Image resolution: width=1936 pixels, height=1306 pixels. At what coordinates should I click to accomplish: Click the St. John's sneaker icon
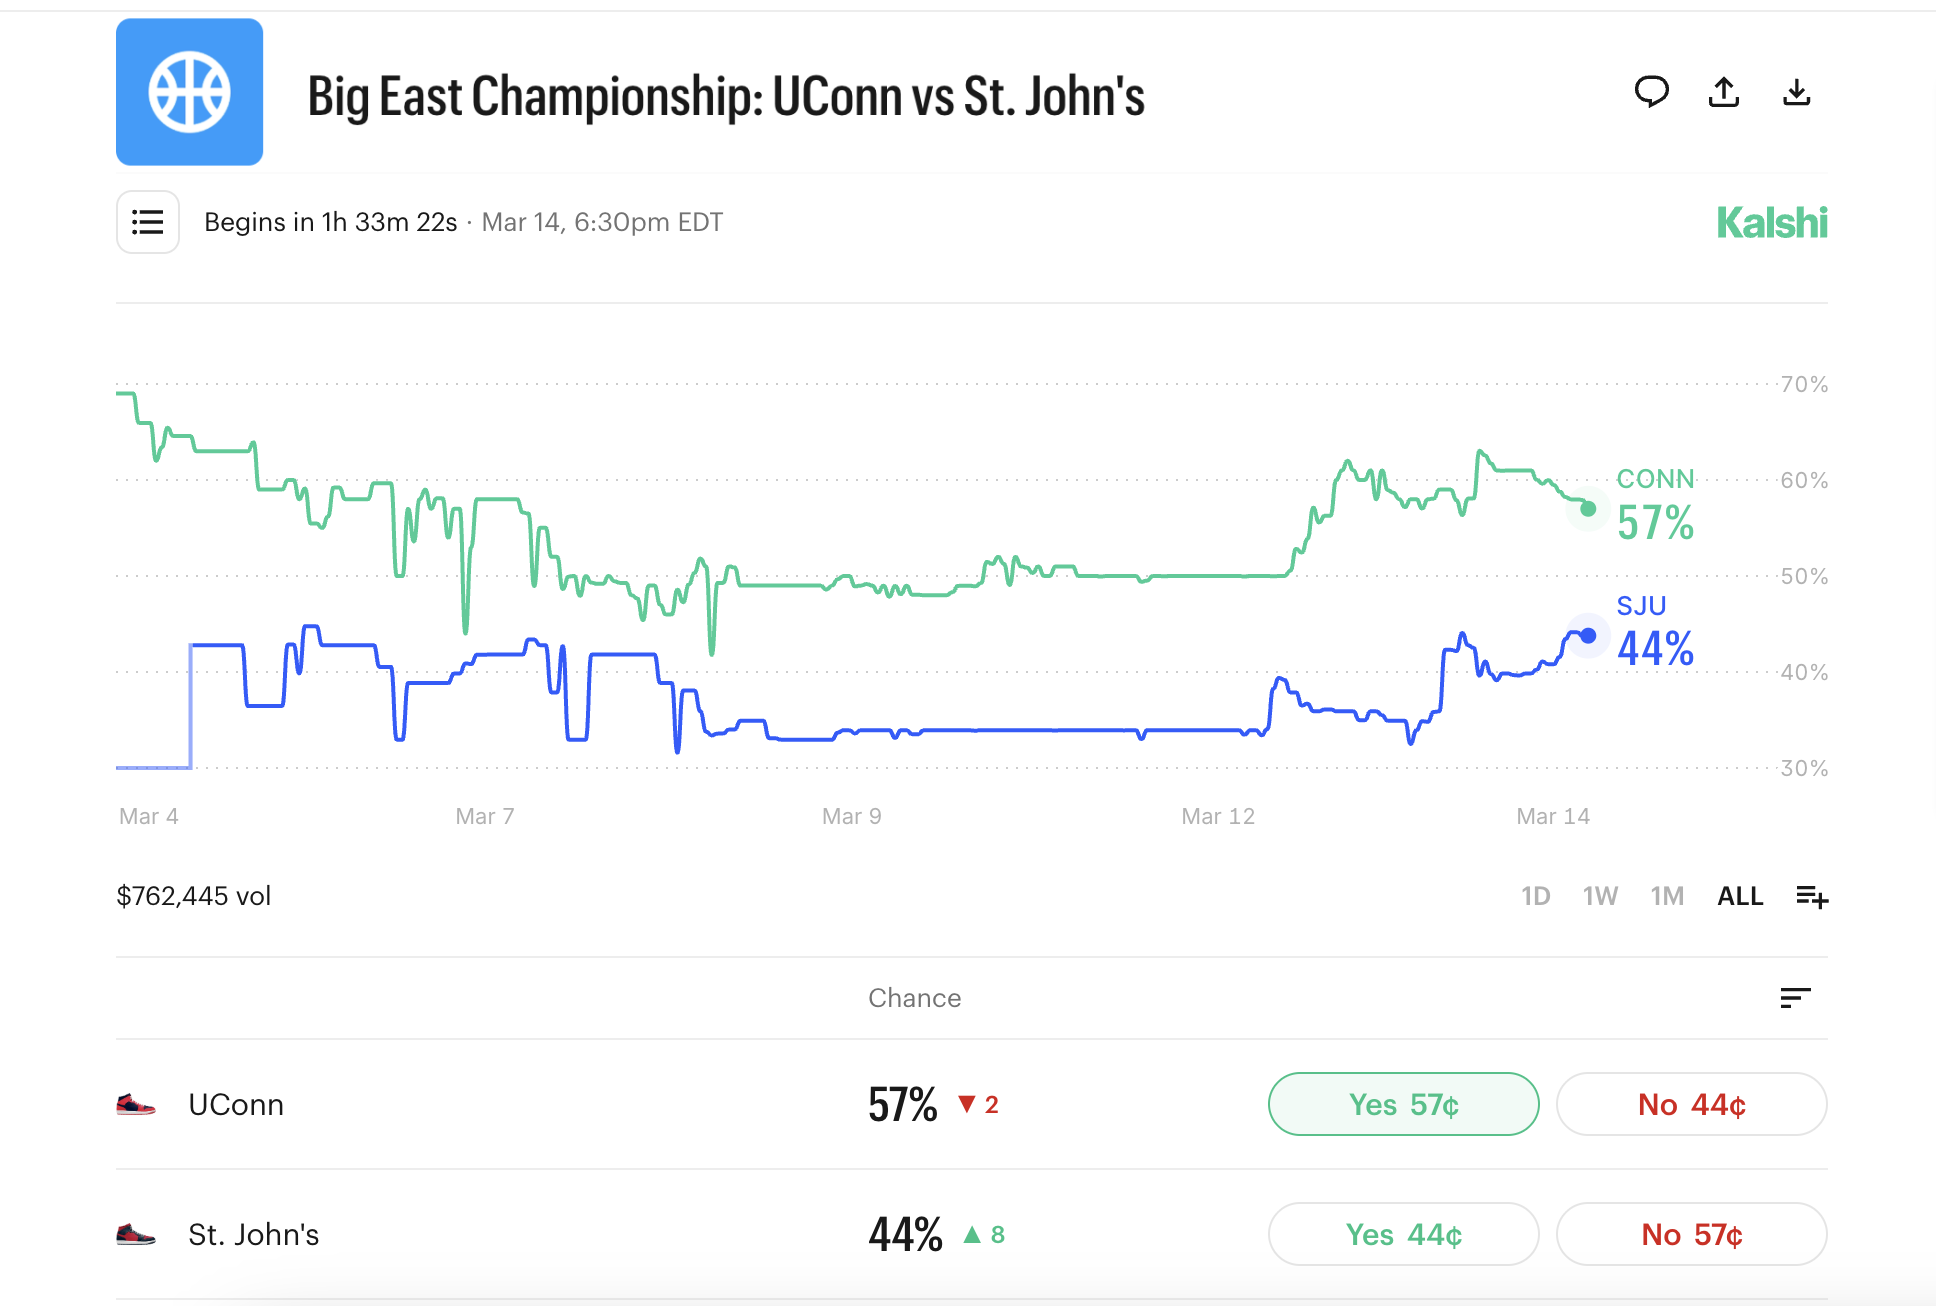[x=136, y=1234]
